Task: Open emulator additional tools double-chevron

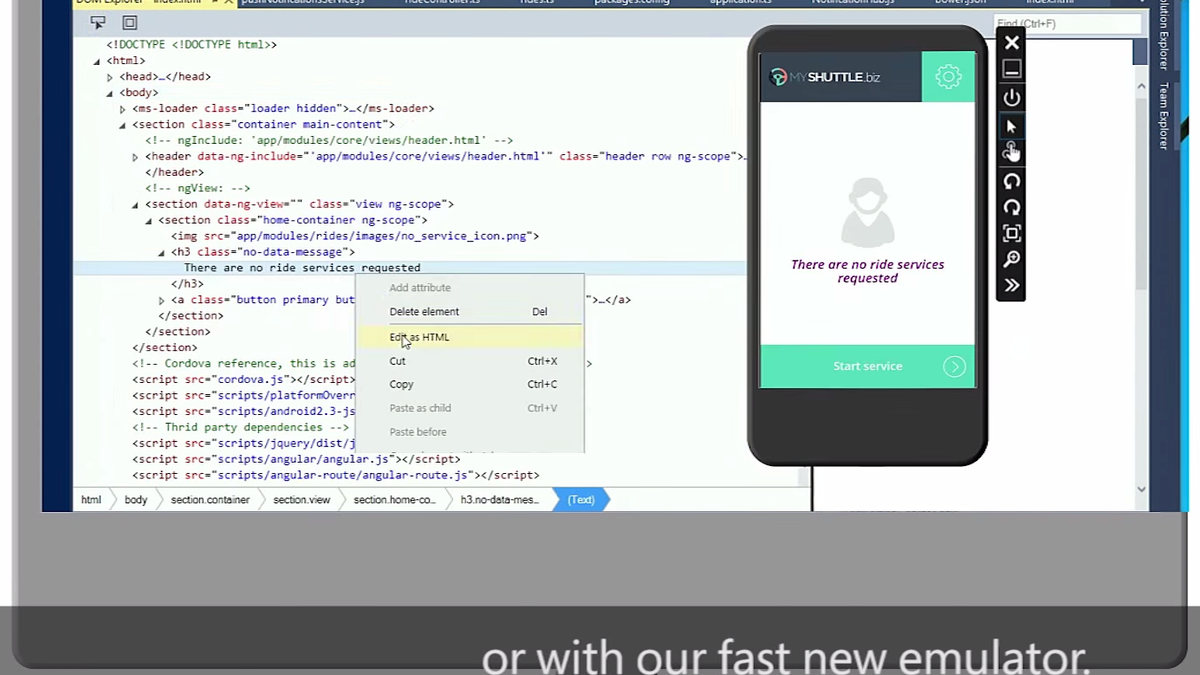Action: 1012,285
